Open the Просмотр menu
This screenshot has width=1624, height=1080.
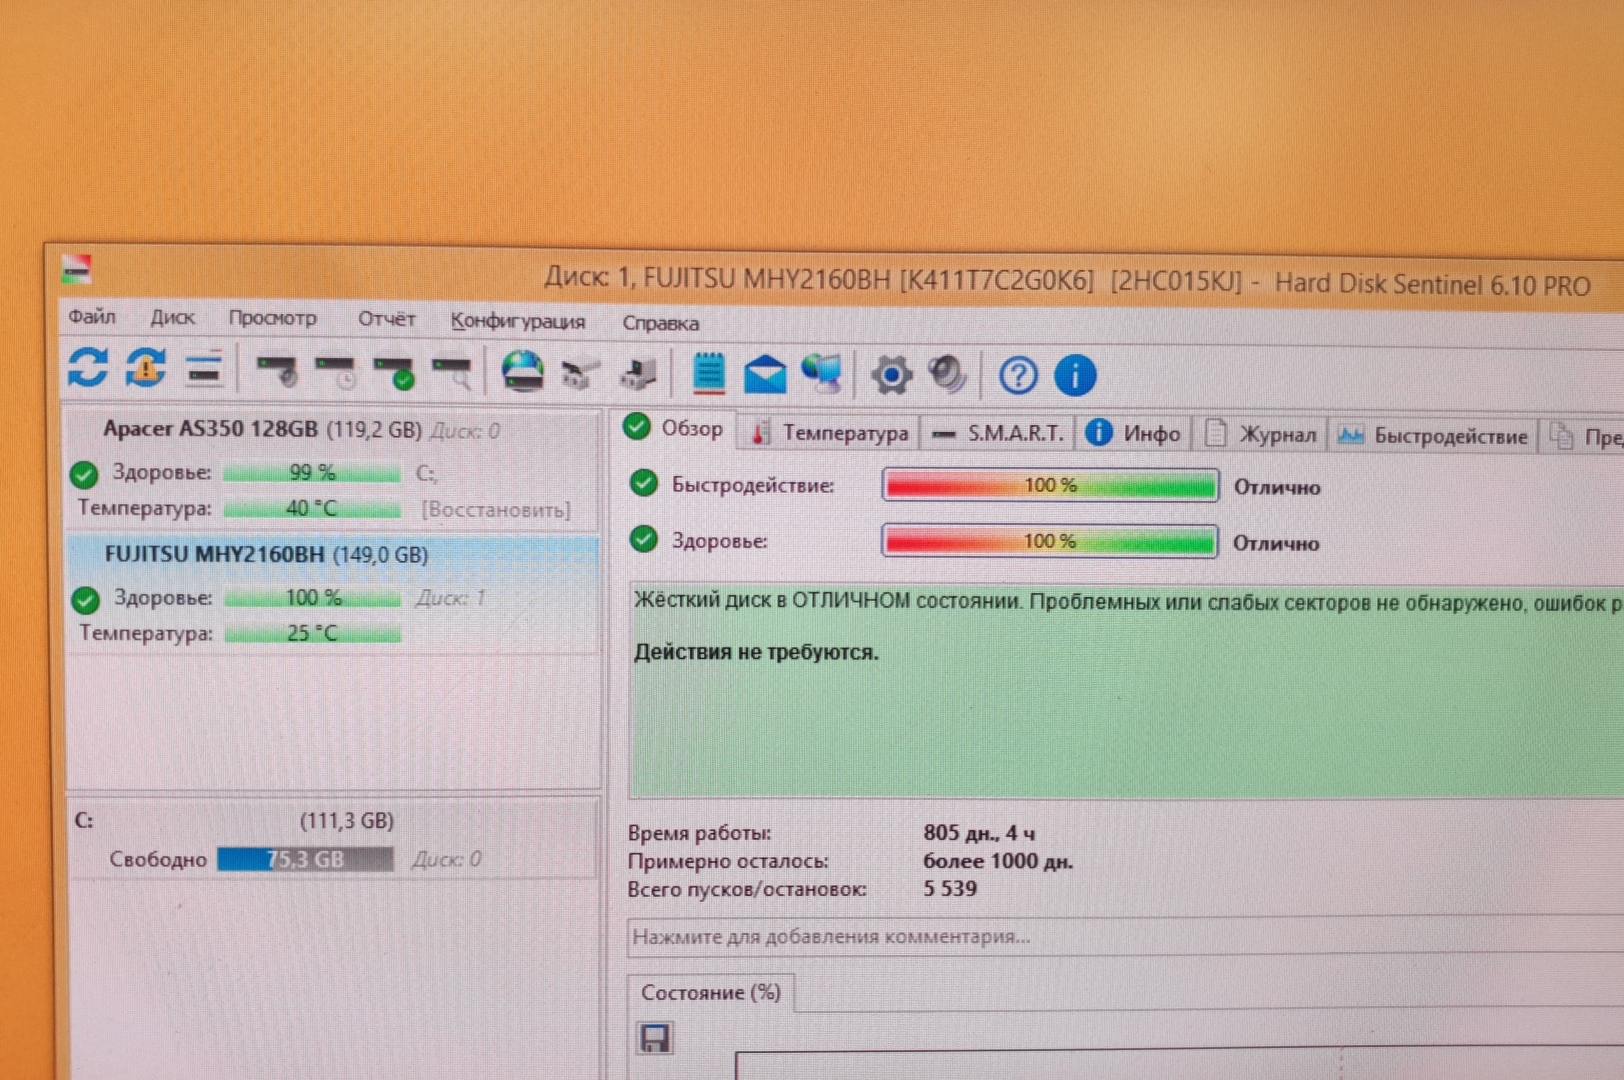point(272,318)
